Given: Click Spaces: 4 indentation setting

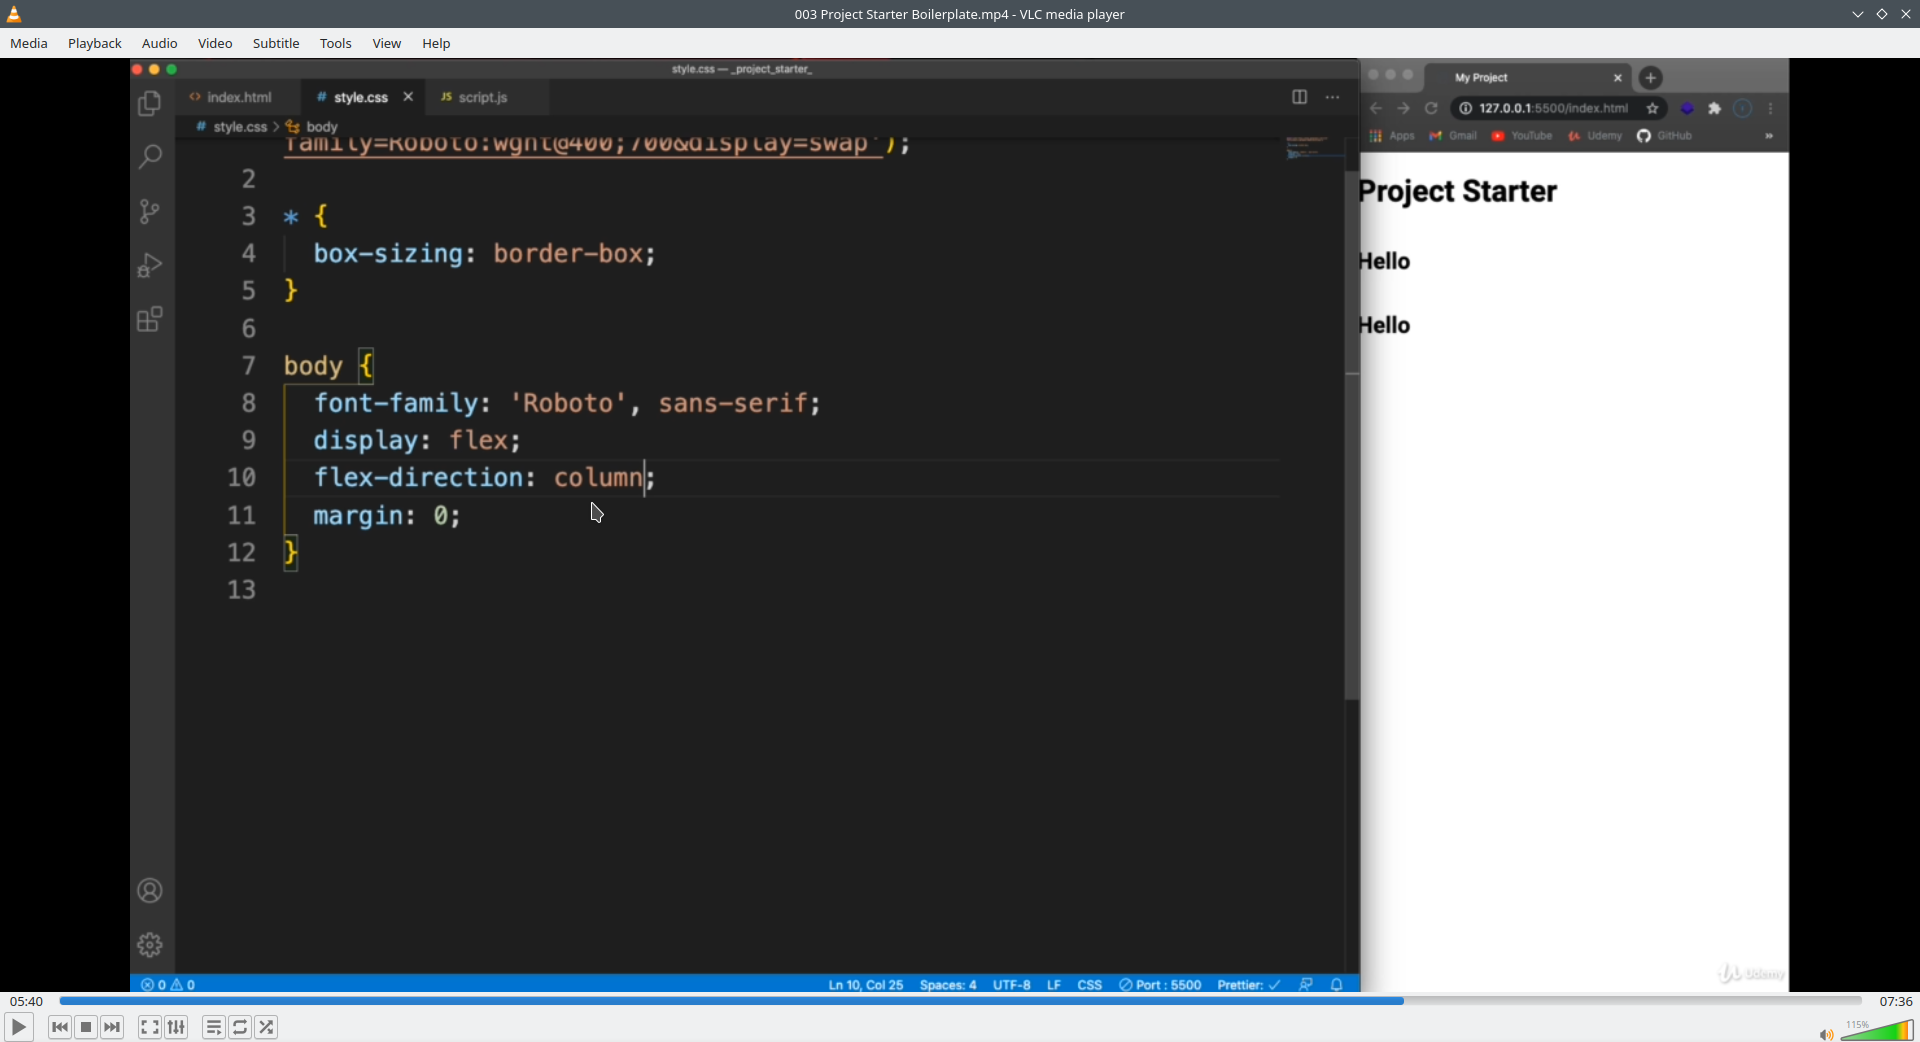Looking at the screenshot, I should (x=948, y=985).
